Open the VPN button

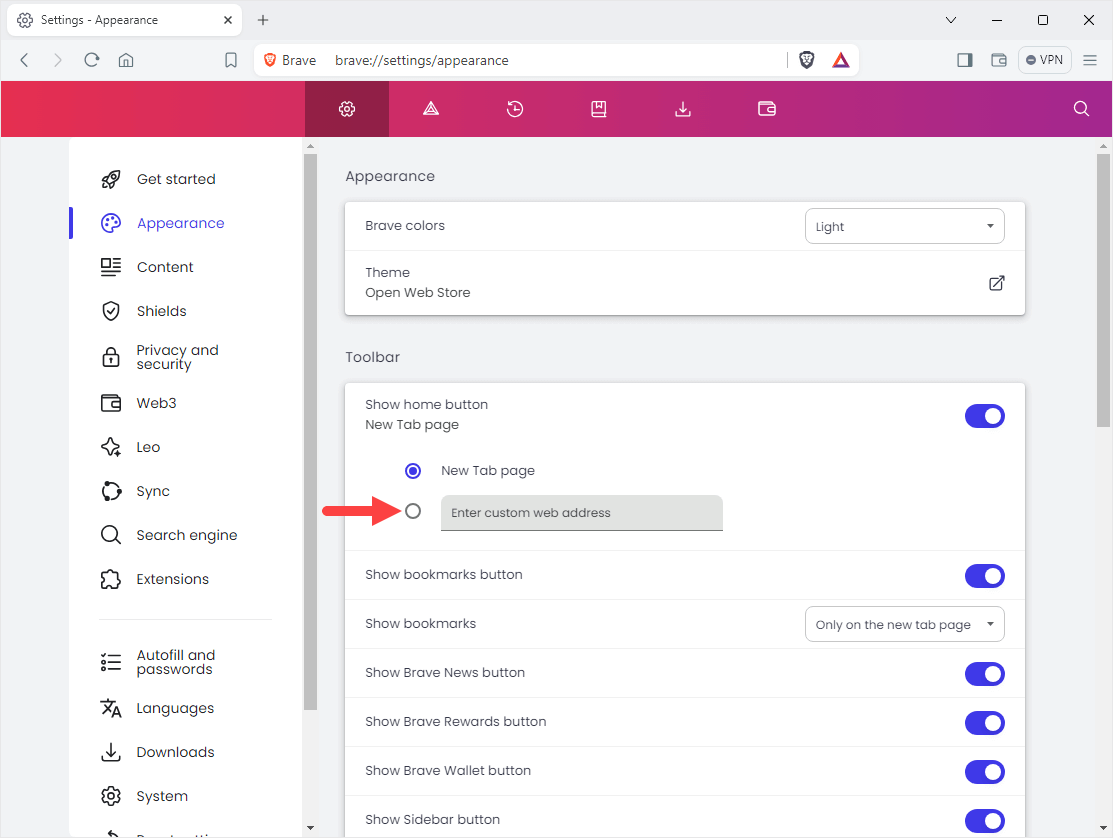(1045, 60)
